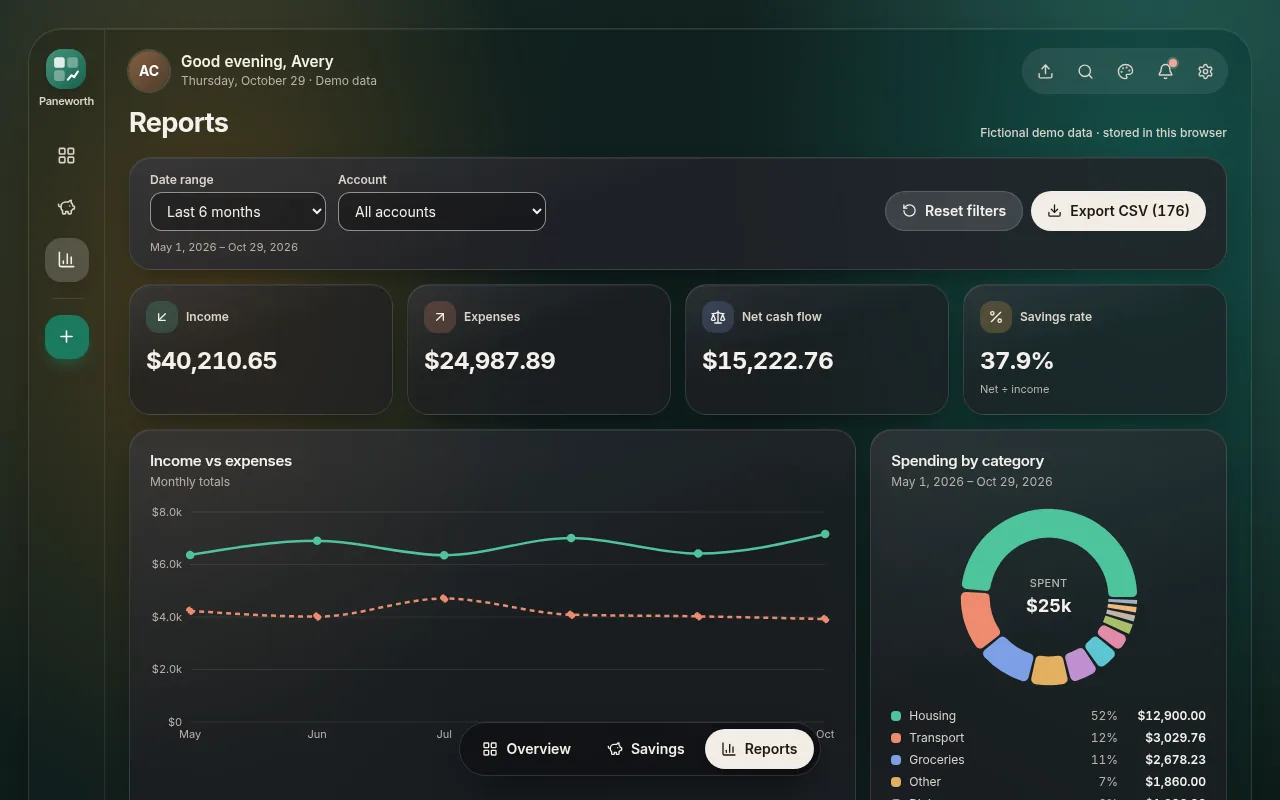Open Overview from the left sidebar grid icon

pos(66,156)
